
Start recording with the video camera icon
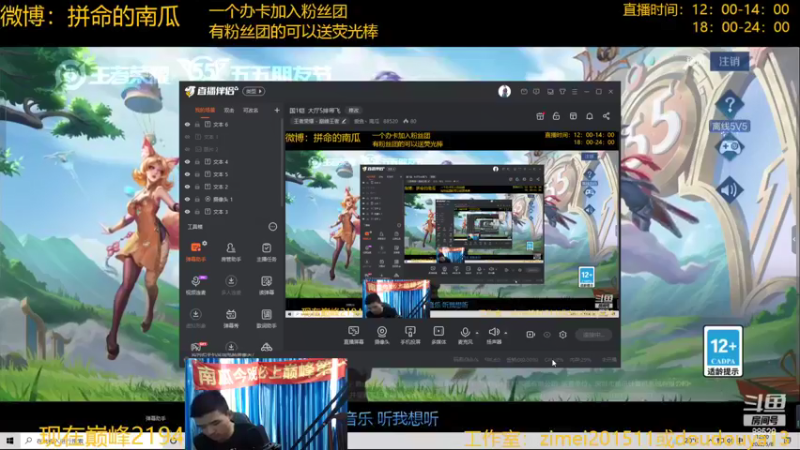pos(531,335)
